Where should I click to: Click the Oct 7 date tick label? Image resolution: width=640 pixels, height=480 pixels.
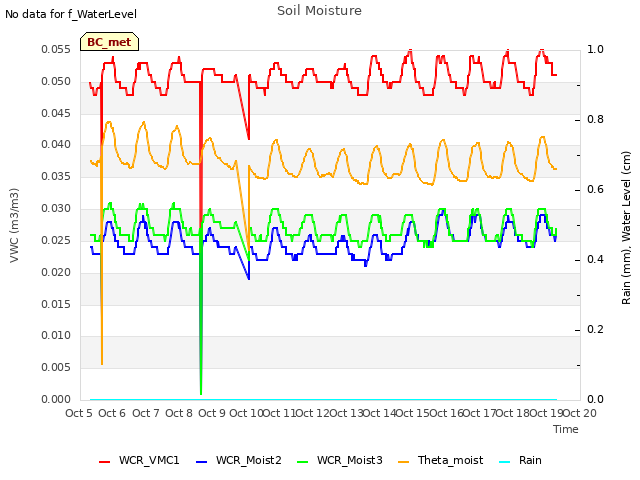pos(146,413)
